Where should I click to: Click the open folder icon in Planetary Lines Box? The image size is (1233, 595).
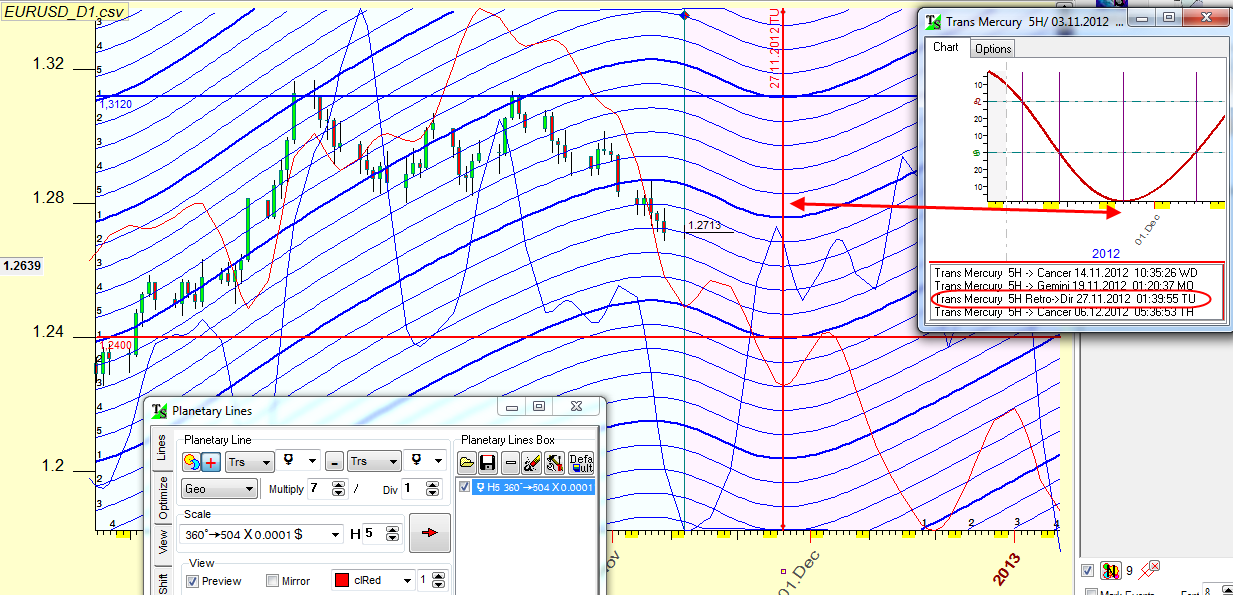tap(467, 462)
